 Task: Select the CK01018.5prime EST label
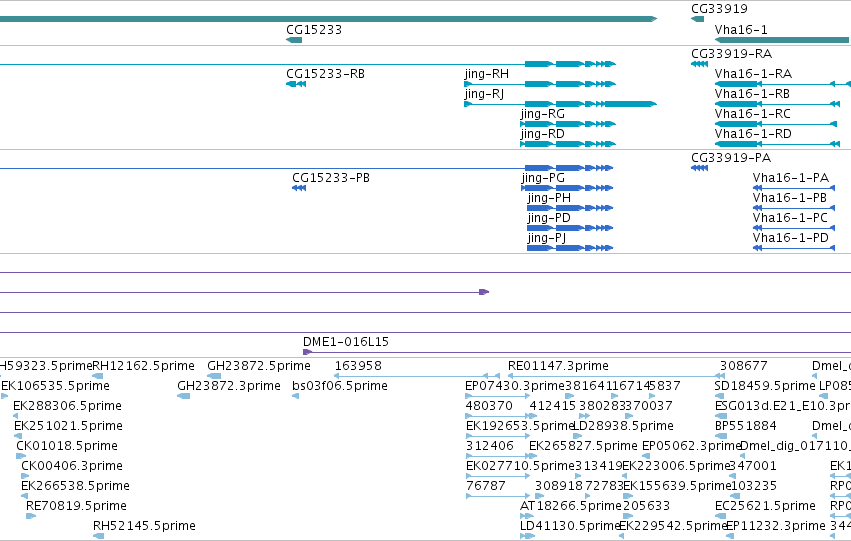67,446
